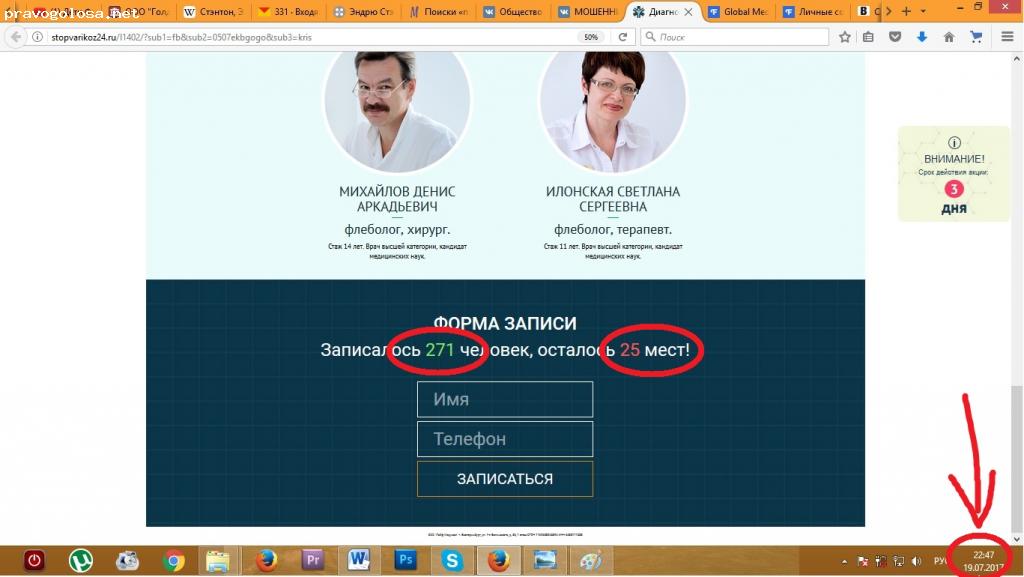Click the 50% zoom level indicator
The height and width of the screenshot is (577, 1024).
(591, 37)
